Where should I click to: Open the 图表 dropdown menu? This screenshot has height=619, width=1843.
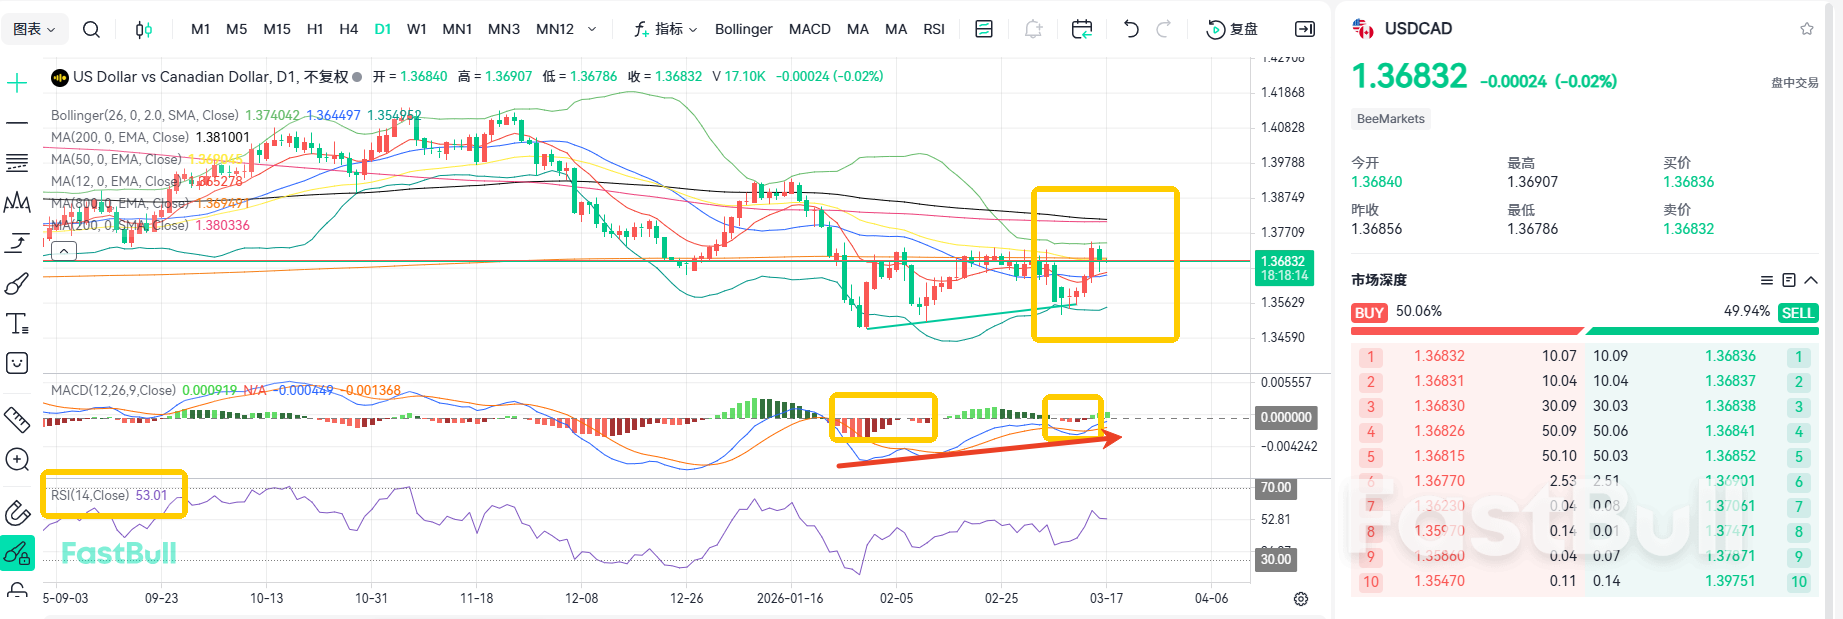[34, 29]
